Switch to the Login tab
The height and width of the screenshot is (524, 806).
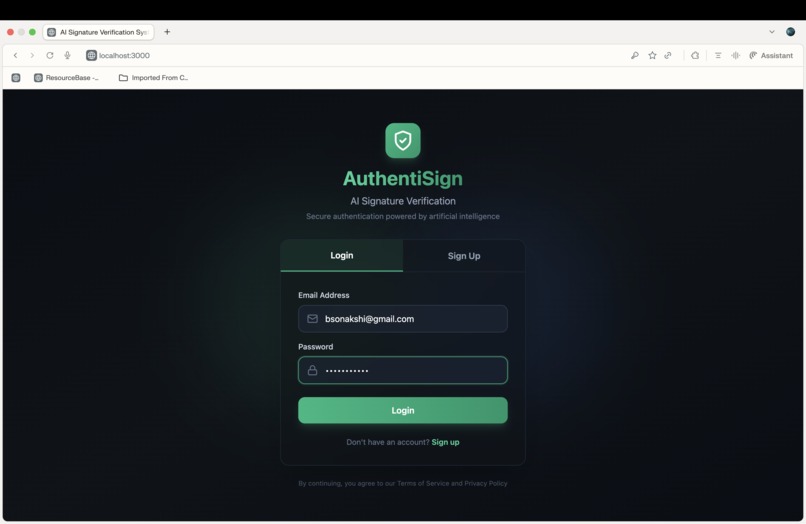[342, 256]
